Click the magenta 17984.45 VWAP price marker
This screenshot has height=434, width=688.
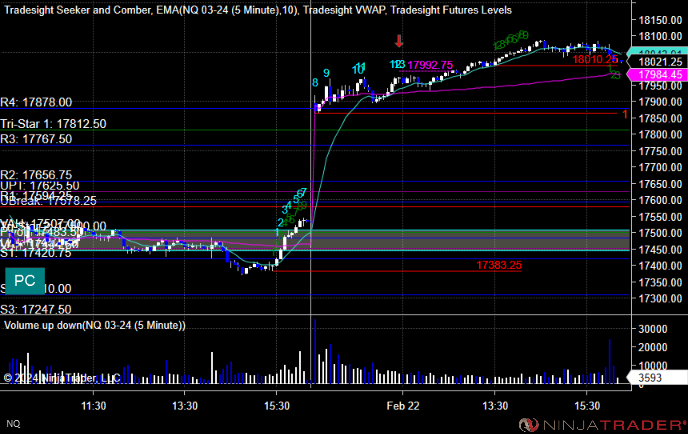tap(660, 75)
